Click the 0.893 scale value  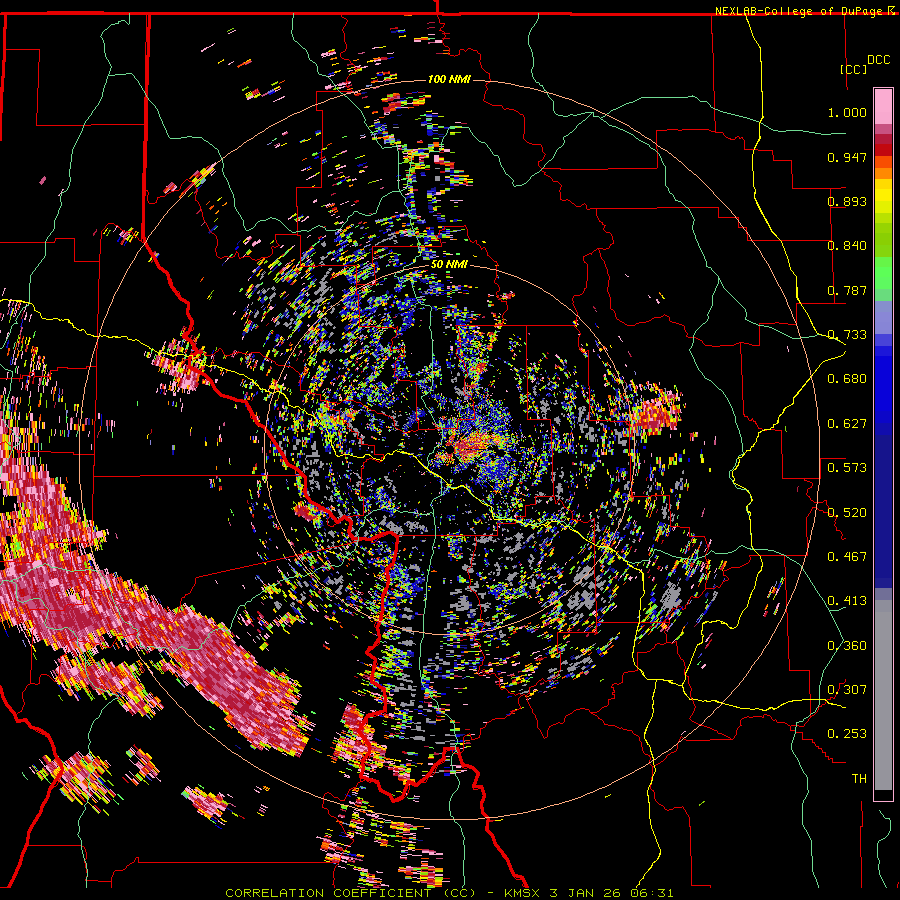click(847, 201)
